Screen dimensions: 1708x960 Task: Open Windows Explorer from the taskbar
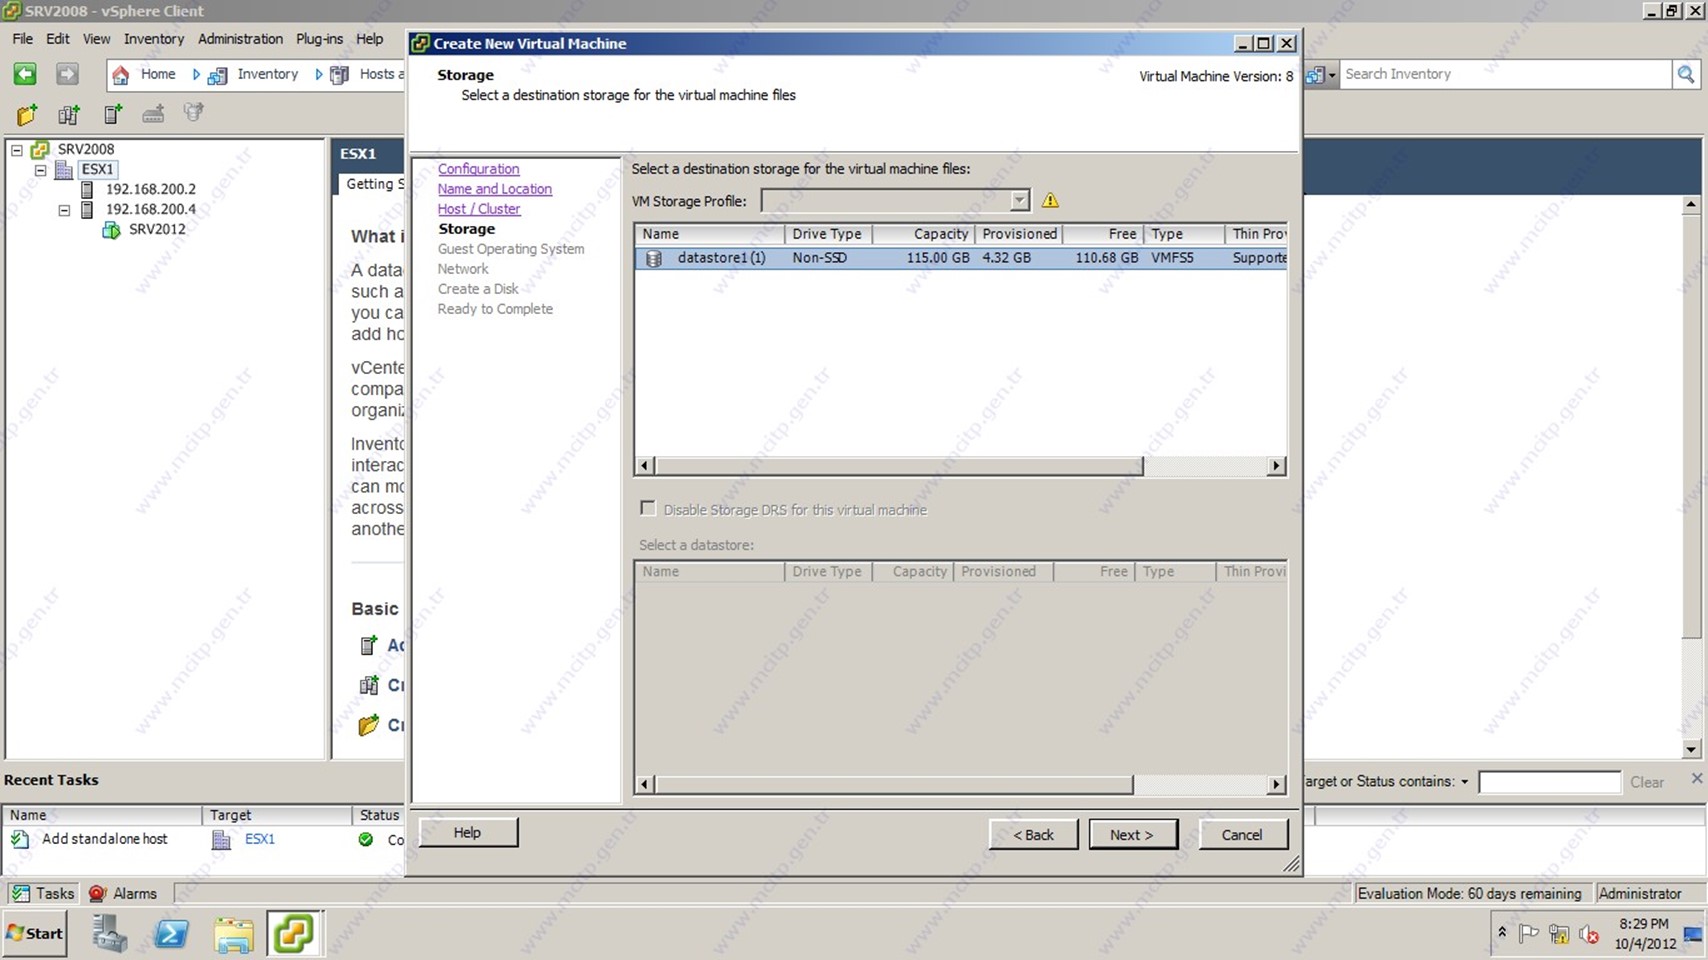[x=233, y=934]
